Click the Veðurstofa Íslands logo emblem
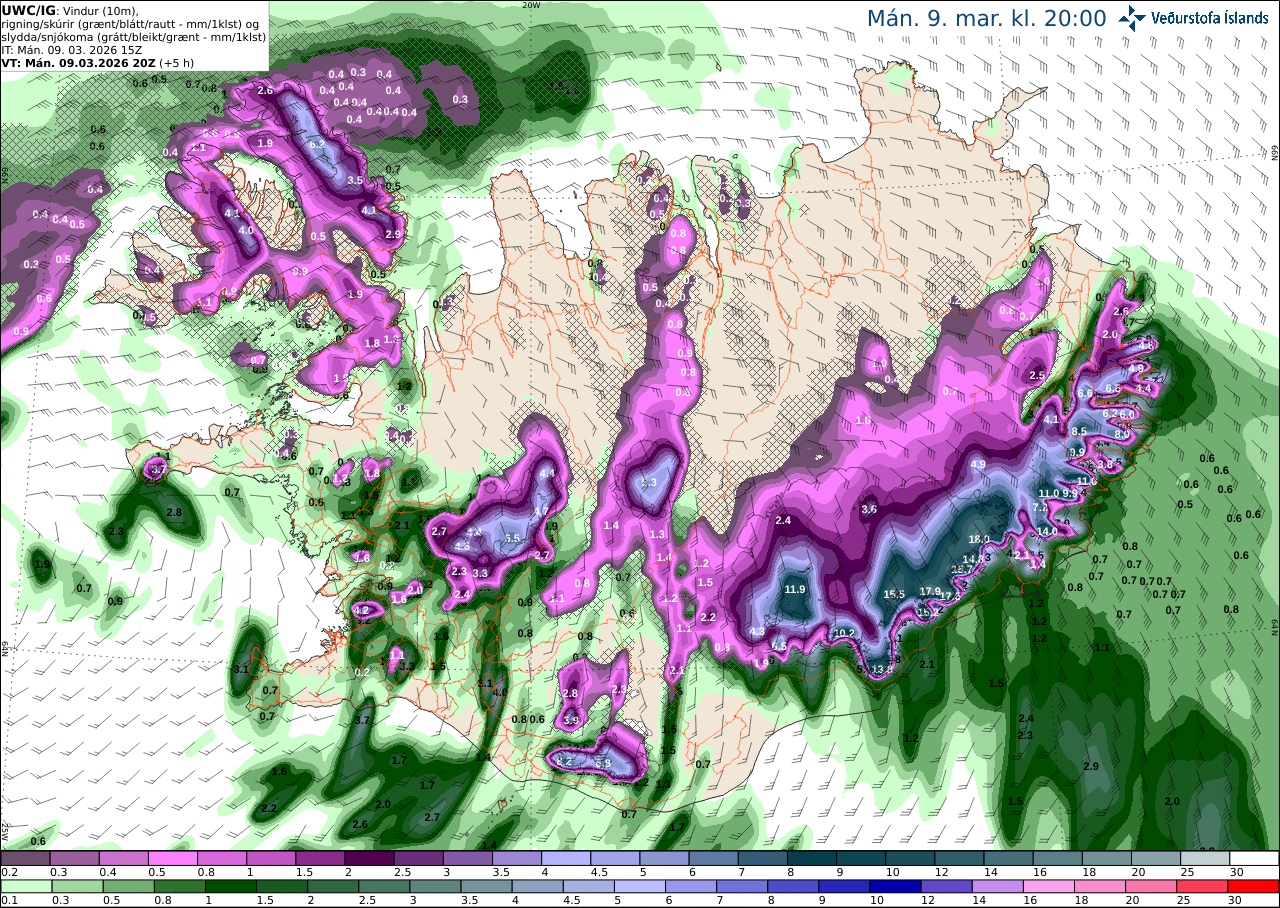The width and height of the screenshot is (1280, 908). (x=1132, y=18)
